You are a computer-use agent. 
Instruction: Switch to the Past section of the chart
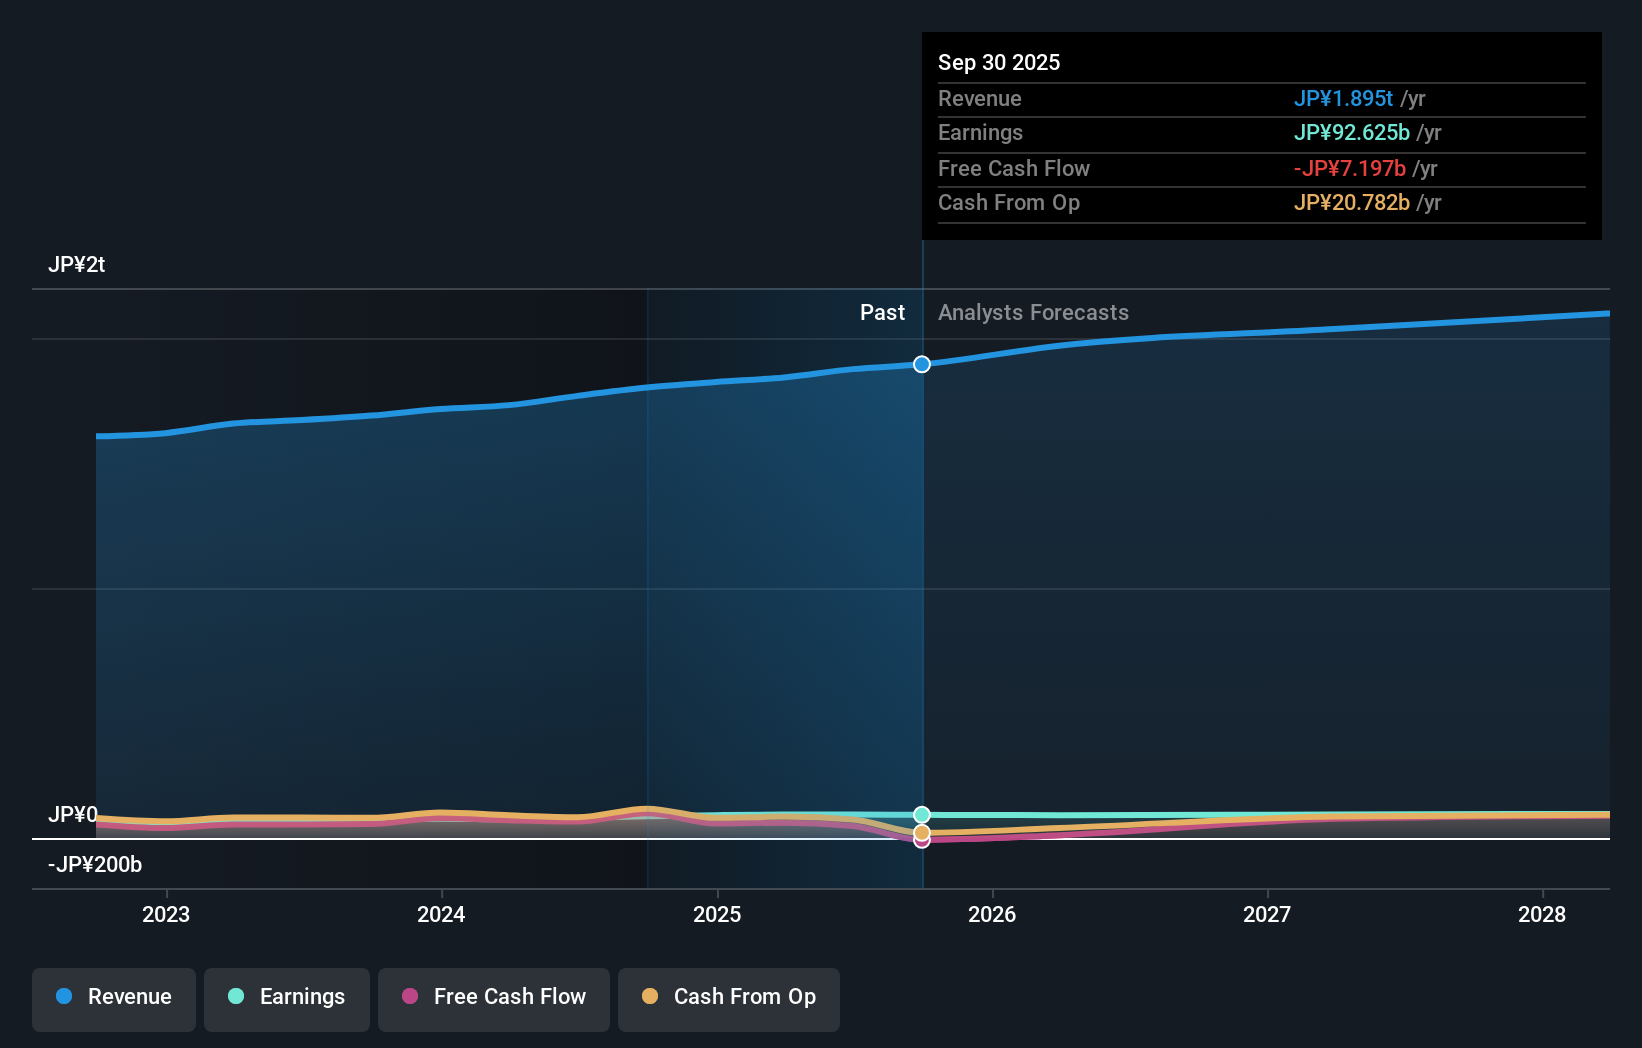(x=882, y=312)
